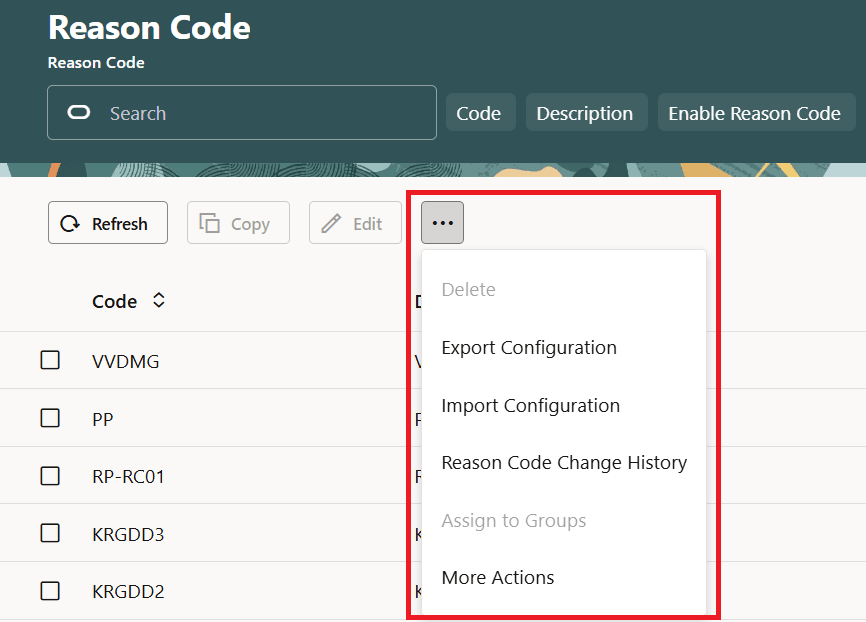Open Reason Code Change History

coord(564,463)
